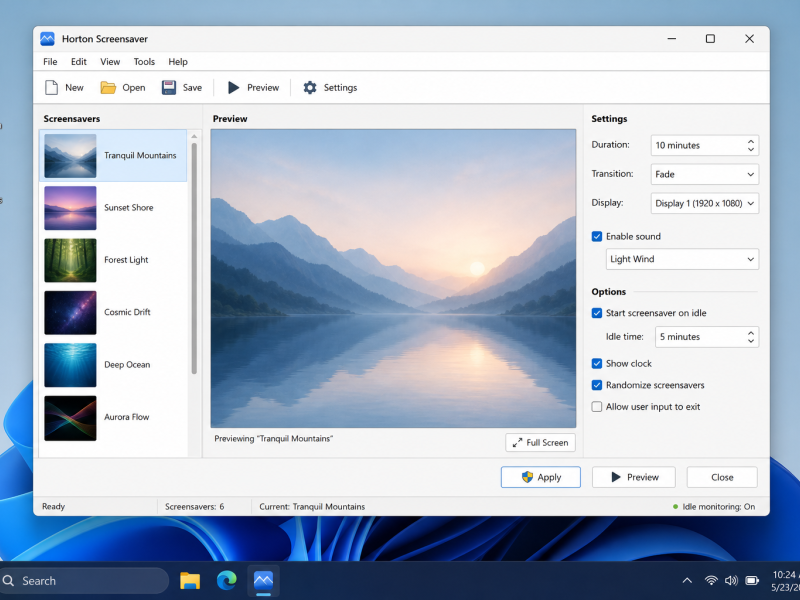
Task: Click the Duration 10 minutes spinner field
Action: (705, 145)
